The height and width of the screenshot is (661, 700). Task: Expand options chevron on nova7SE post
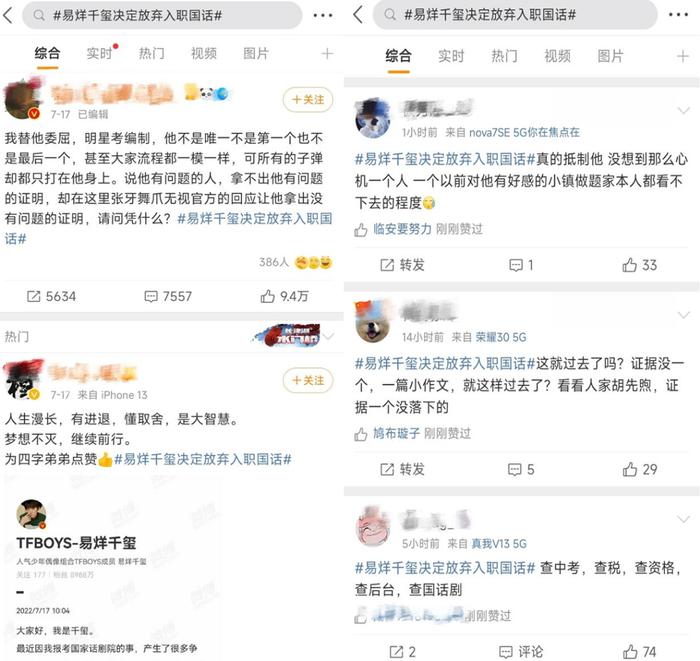click(x=683, y=110)
